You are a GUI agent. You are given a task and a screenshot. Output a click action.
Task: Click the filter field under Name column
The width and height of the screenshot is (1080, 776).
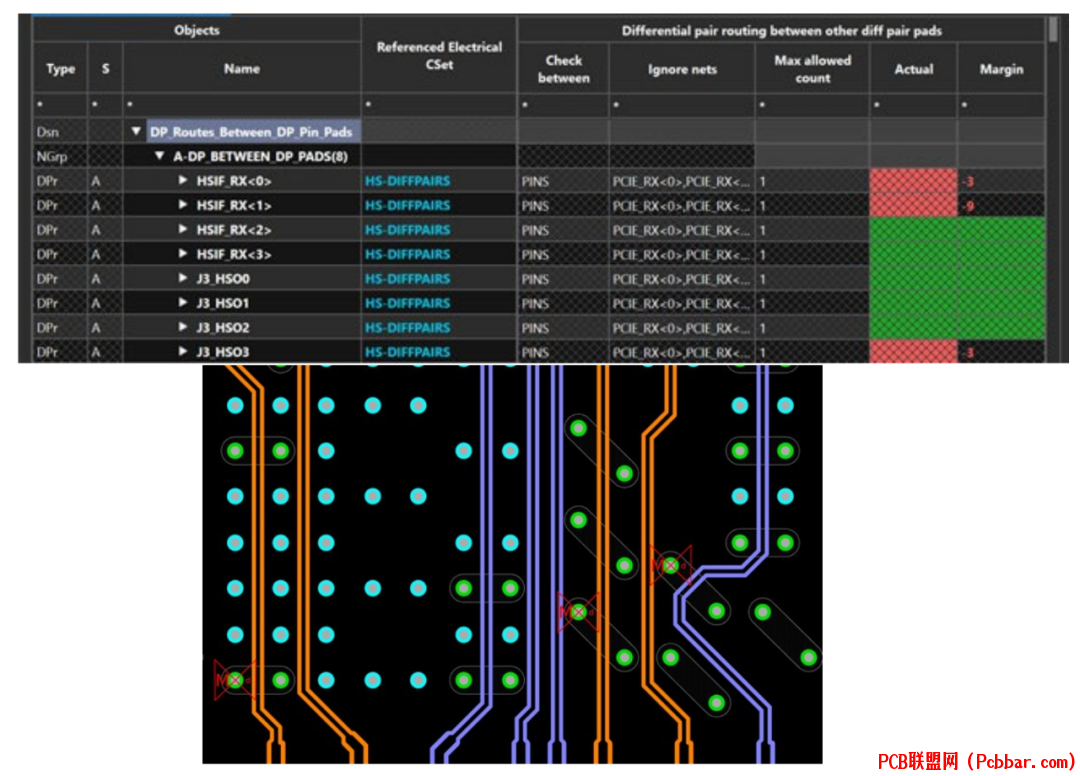coord(242,105)
